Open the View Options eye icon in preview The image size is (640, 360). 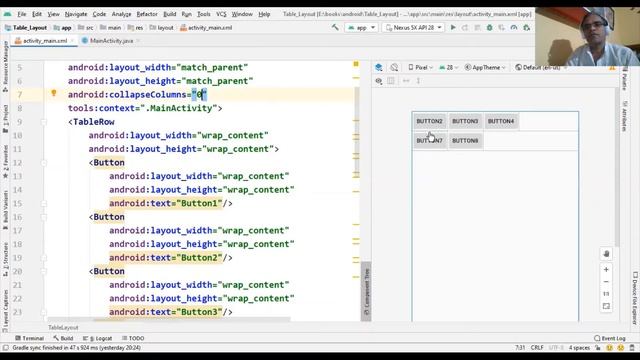tap(379, 81)
